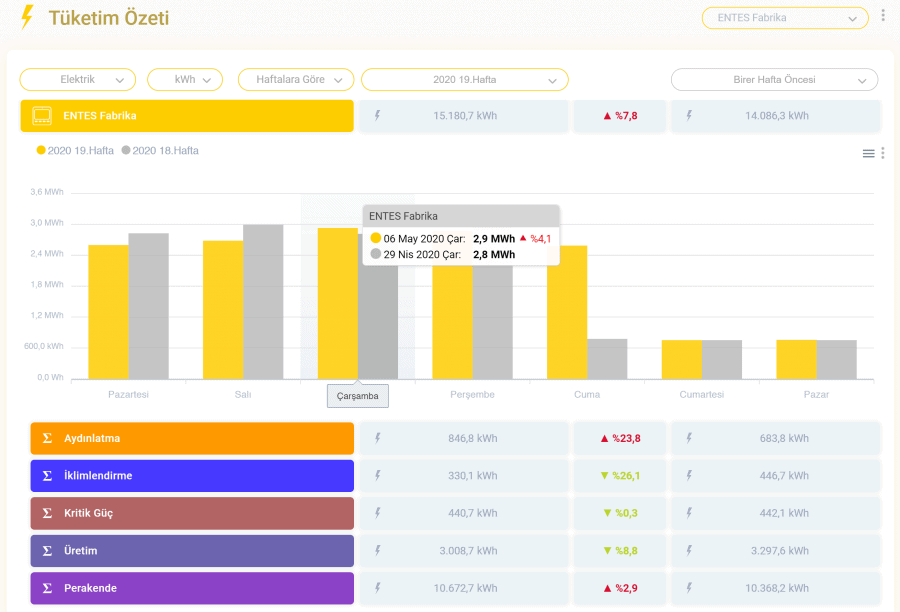Click the gray Cuma bar in the chart
Image resolution: width=900 pixels, height=612 pixels.
[x=607, y=359]
